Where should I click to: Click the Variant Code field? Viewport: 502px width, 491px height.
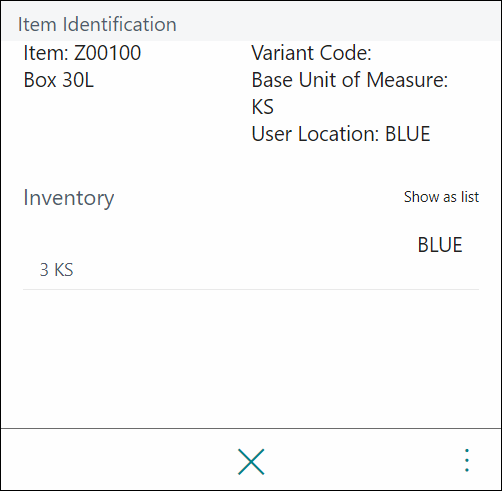click(x=311, y=53)
